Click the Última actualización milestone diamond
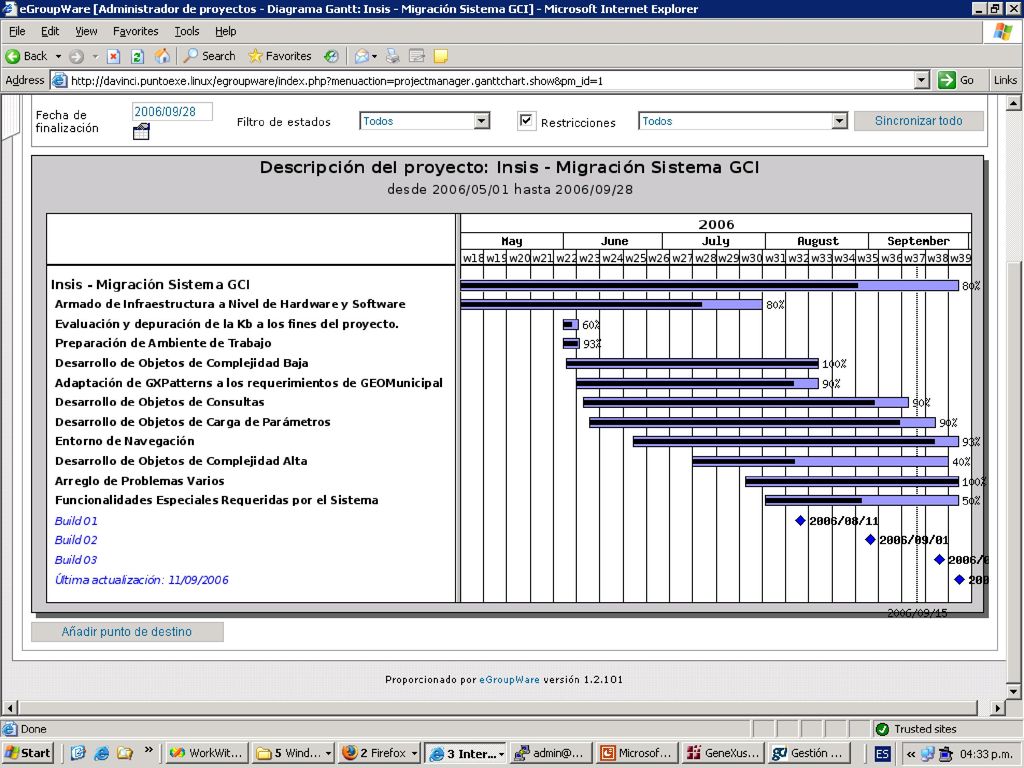Viewport: 1024px width, 768px height. pyautogui.click(x=959, y=579)
